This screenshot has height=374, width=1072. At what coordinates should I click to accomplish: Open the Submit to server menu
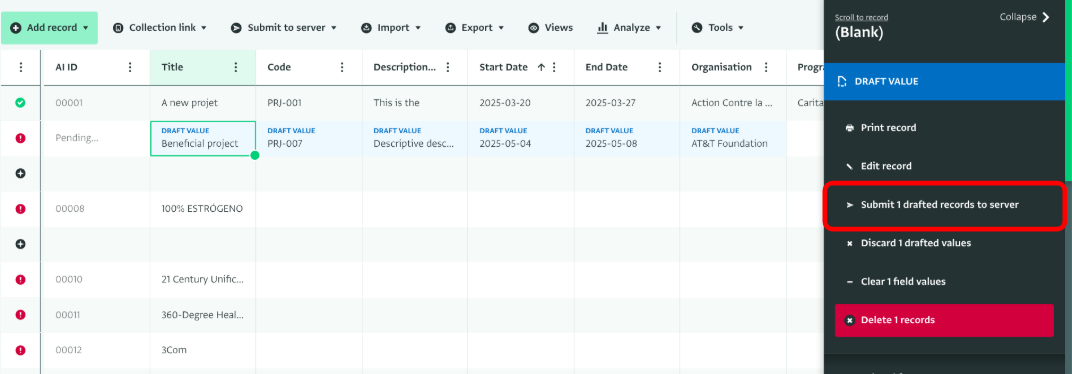(284, 28)
